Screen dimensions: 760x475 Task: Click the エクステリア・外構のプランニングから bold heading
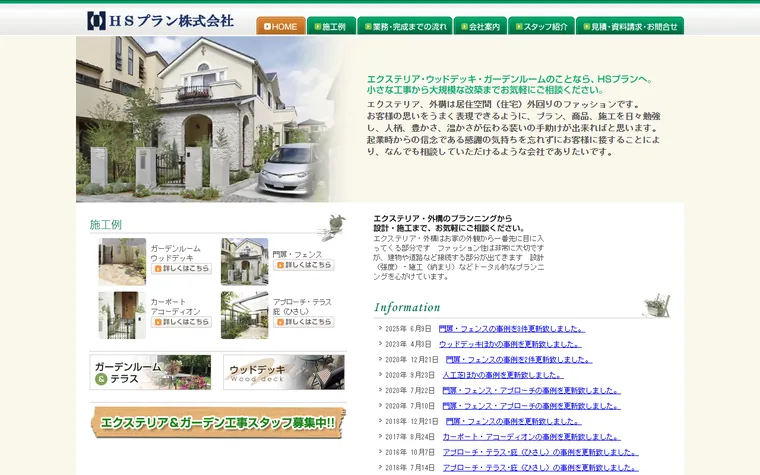tap(449, 223)
